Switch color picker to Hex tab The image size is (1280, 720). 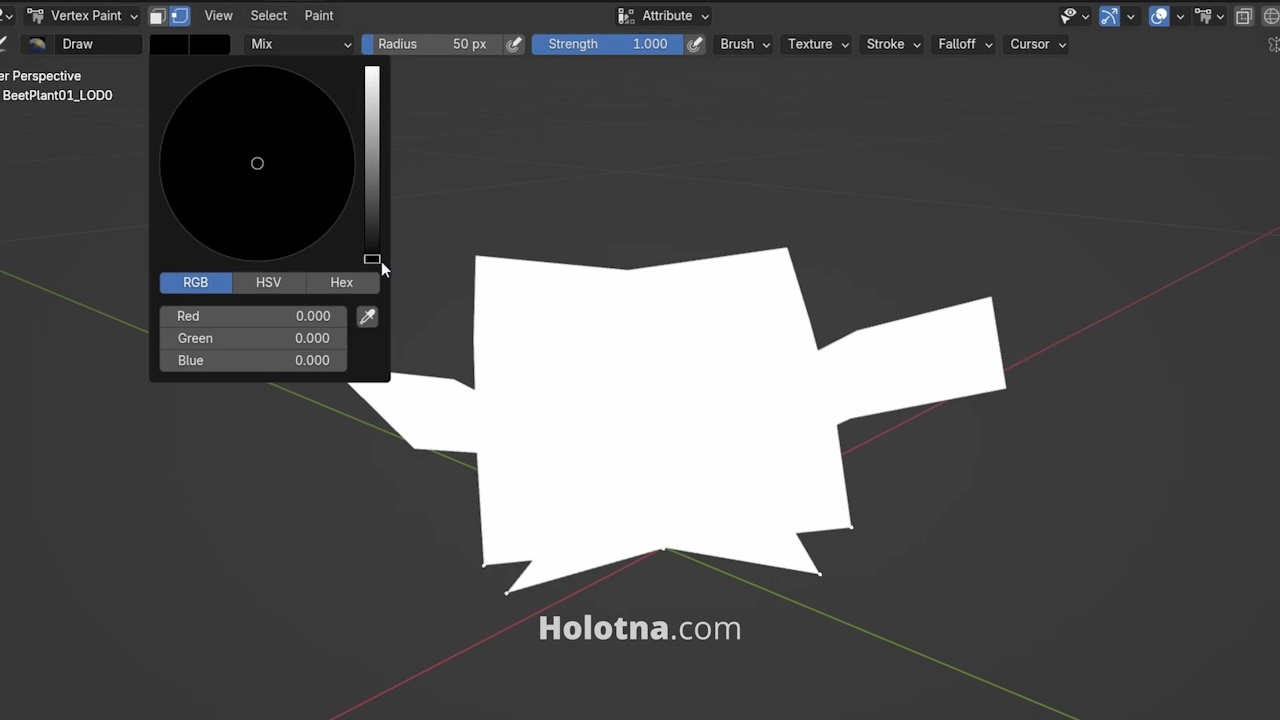click(341, 283)
